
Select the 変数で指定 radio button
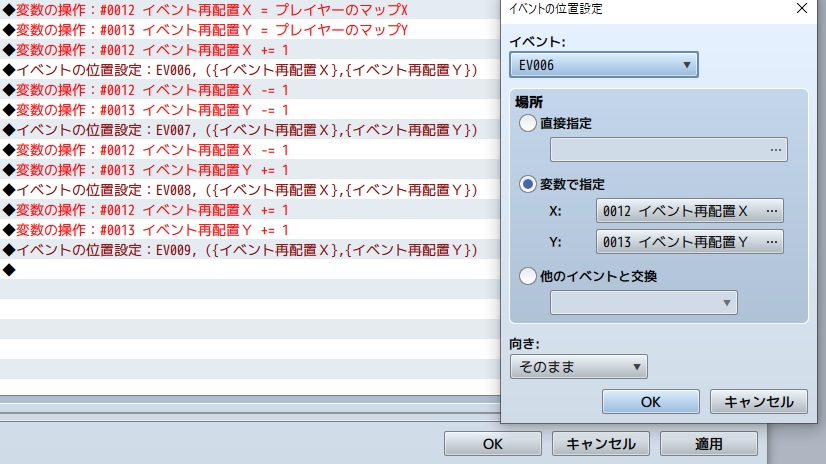tap(527, 184)
